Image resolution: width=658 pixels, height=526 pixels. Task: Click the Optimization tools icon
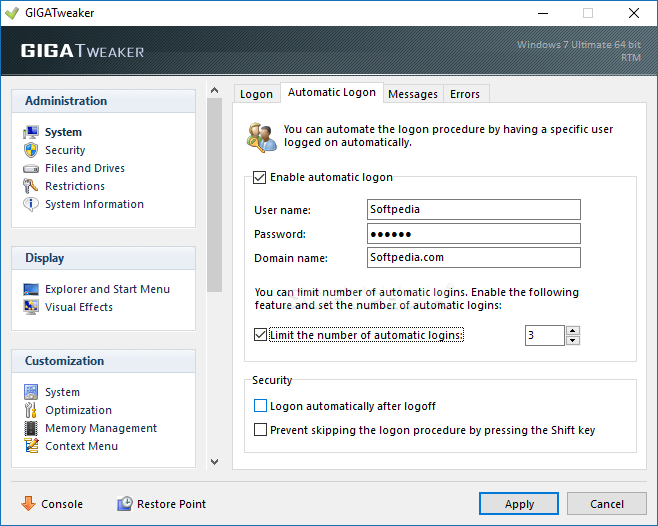point(31,410)
